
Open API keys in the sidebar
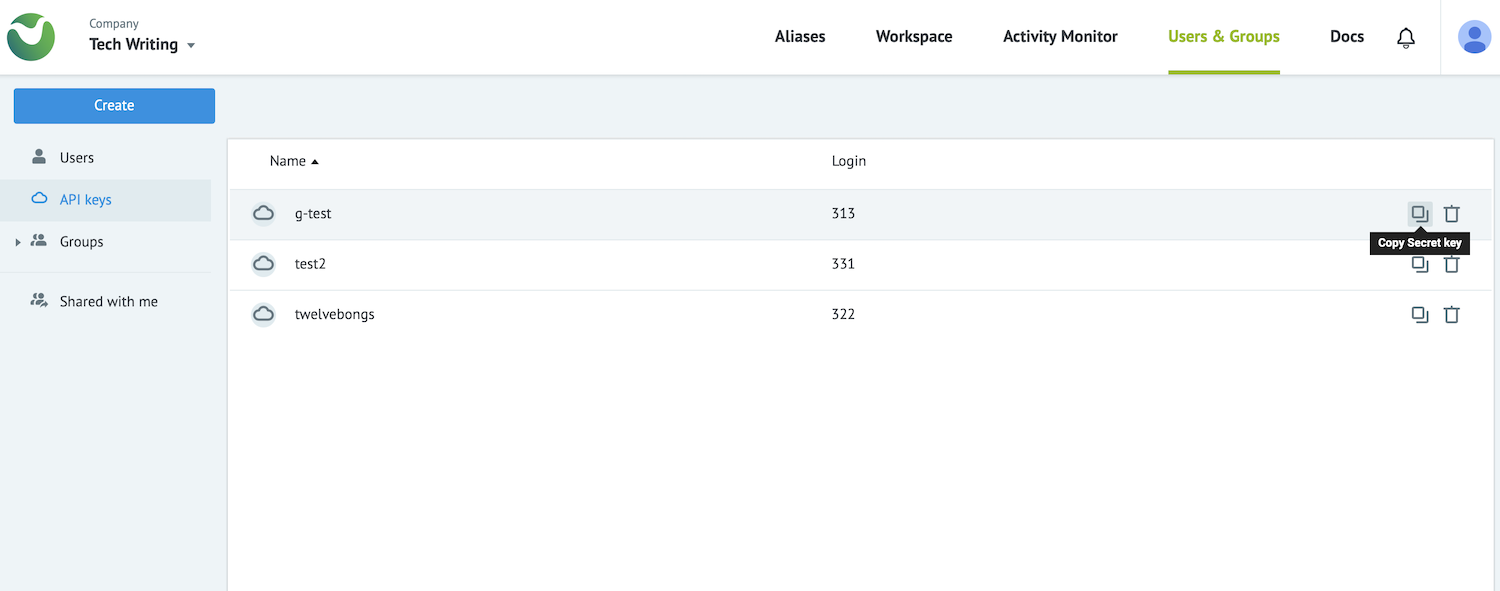(x=85, y=200)
